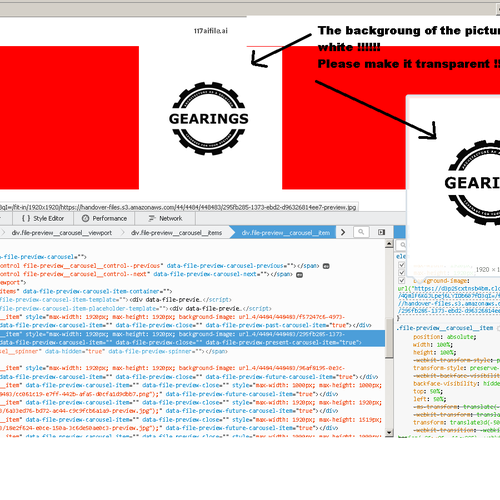Click the height 100% value
Screen dimensions: 500x500
click(446, 352)
